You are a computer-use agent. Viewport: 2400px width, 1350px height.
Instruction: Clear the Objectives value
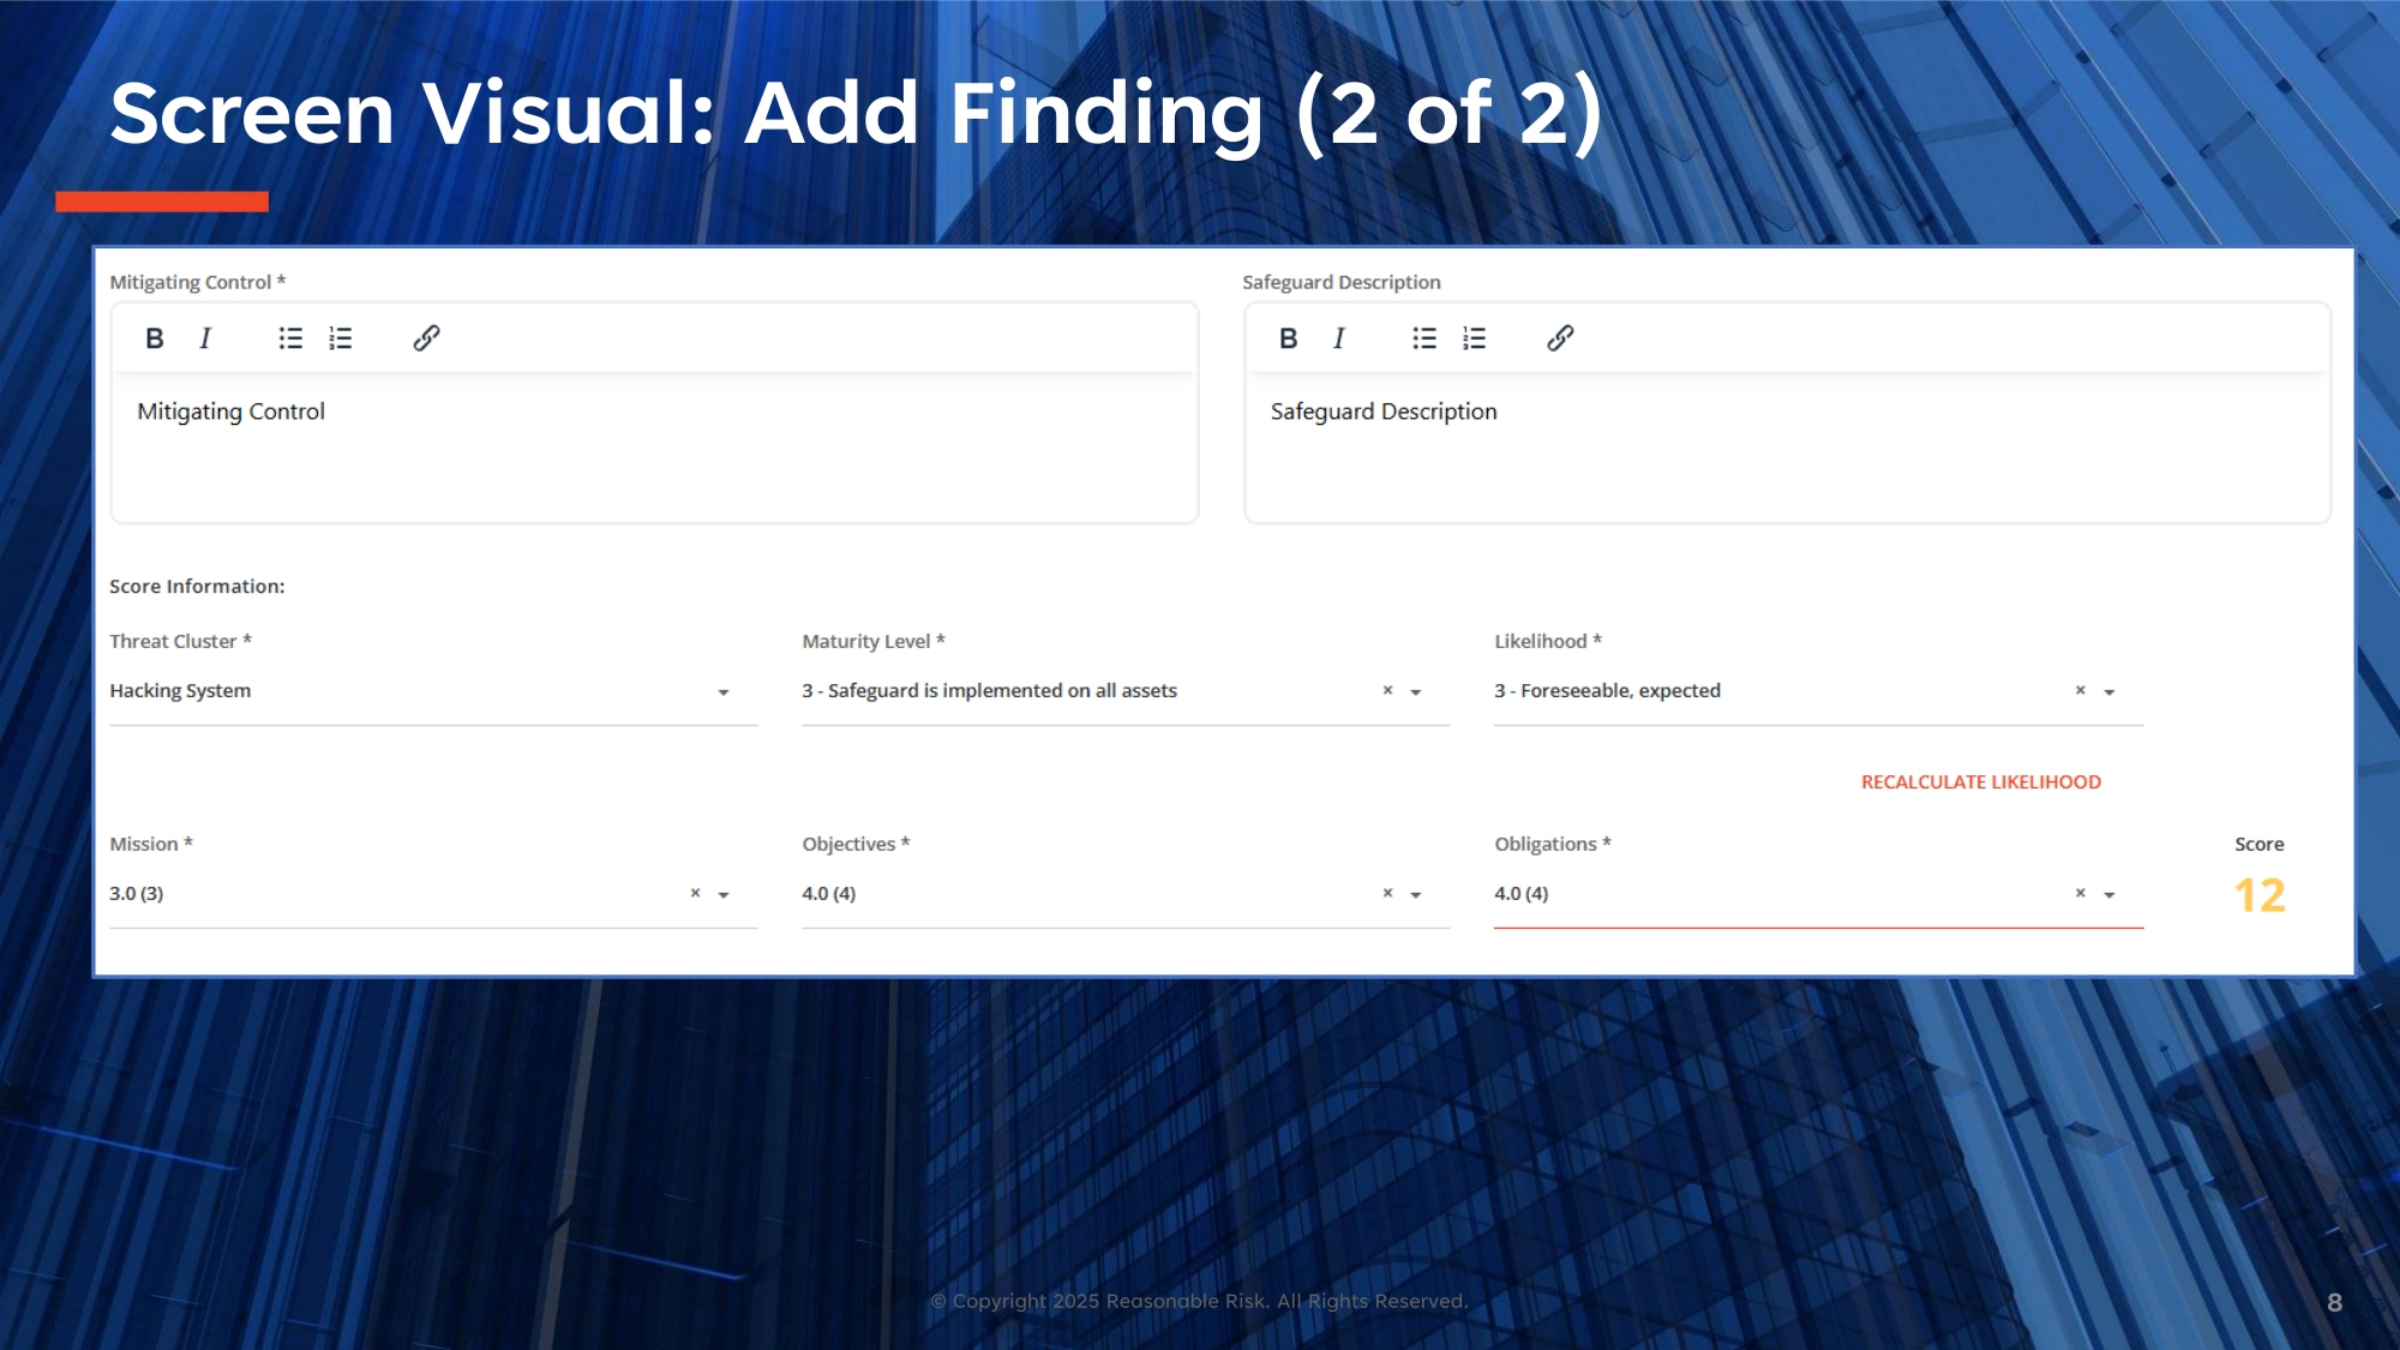pos(1387,893)
